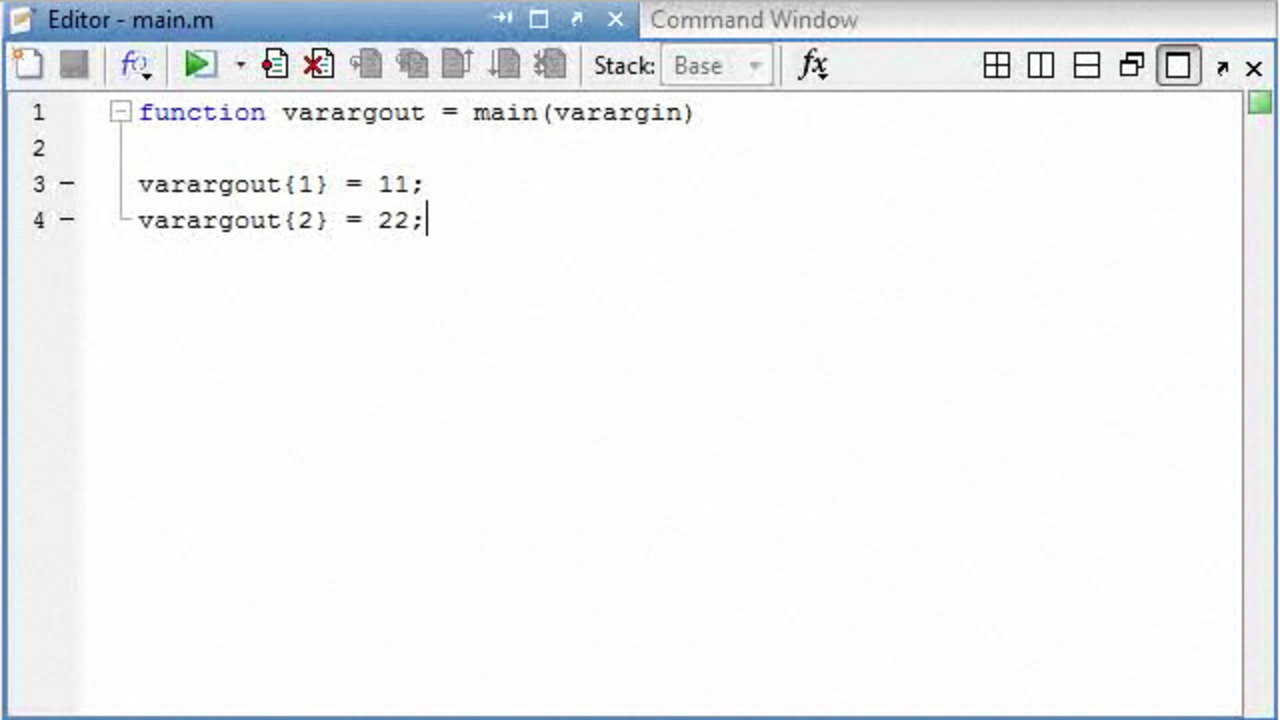The height and width of the screenshot is (720, 1280).
Task: Open the show functions f() menu
Action: [135, 66]
